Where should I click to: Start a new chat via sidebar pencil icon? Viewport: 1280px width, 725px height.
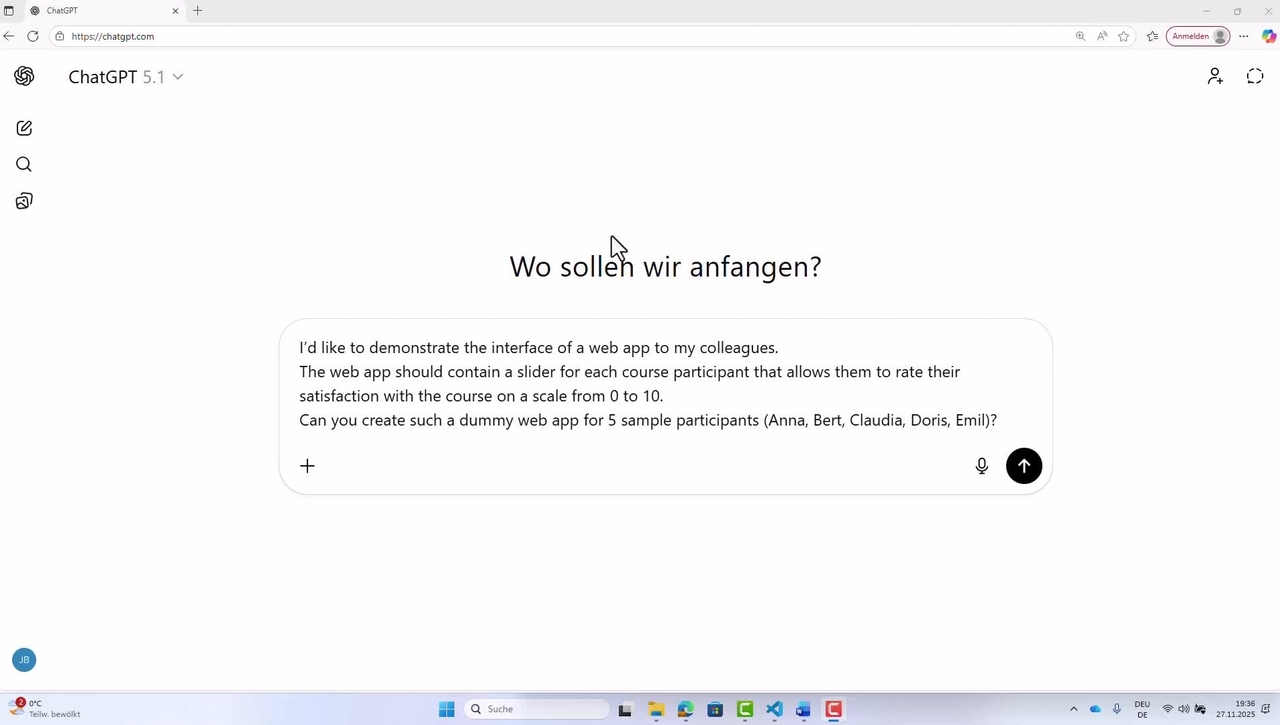[24, 128]
